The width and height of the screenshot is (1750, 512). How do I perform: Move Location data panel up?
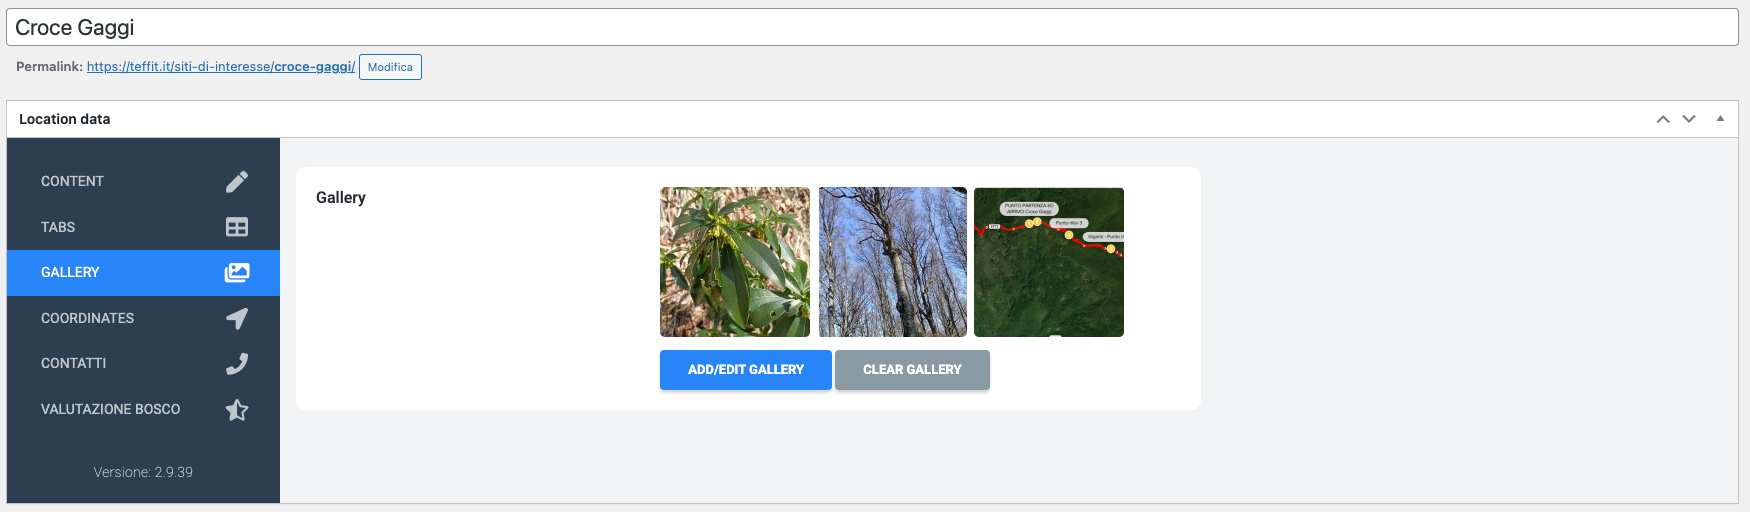pos(1663,119)
